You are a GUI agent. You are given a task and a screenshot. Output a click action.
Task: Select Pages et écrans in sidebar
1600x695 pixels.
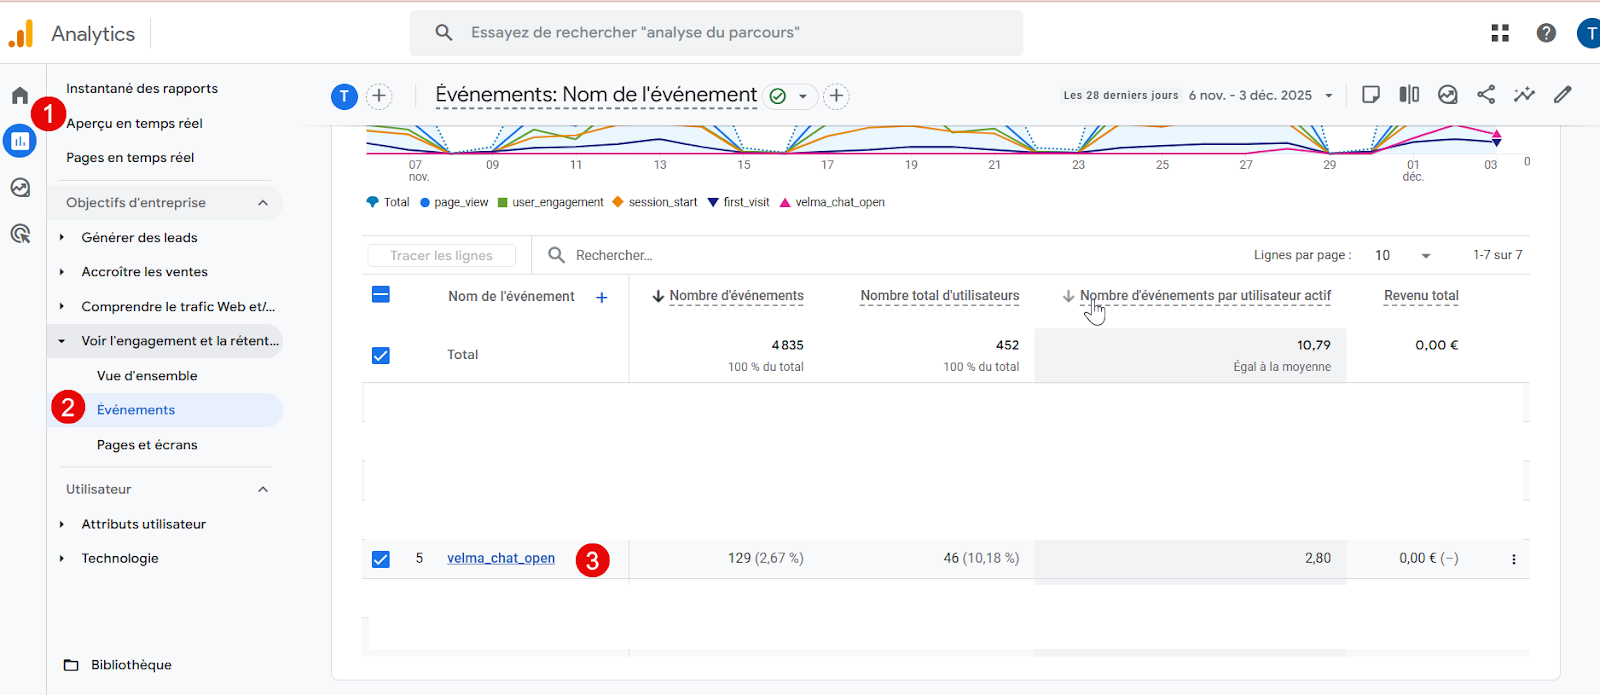[x=147, y=445]
